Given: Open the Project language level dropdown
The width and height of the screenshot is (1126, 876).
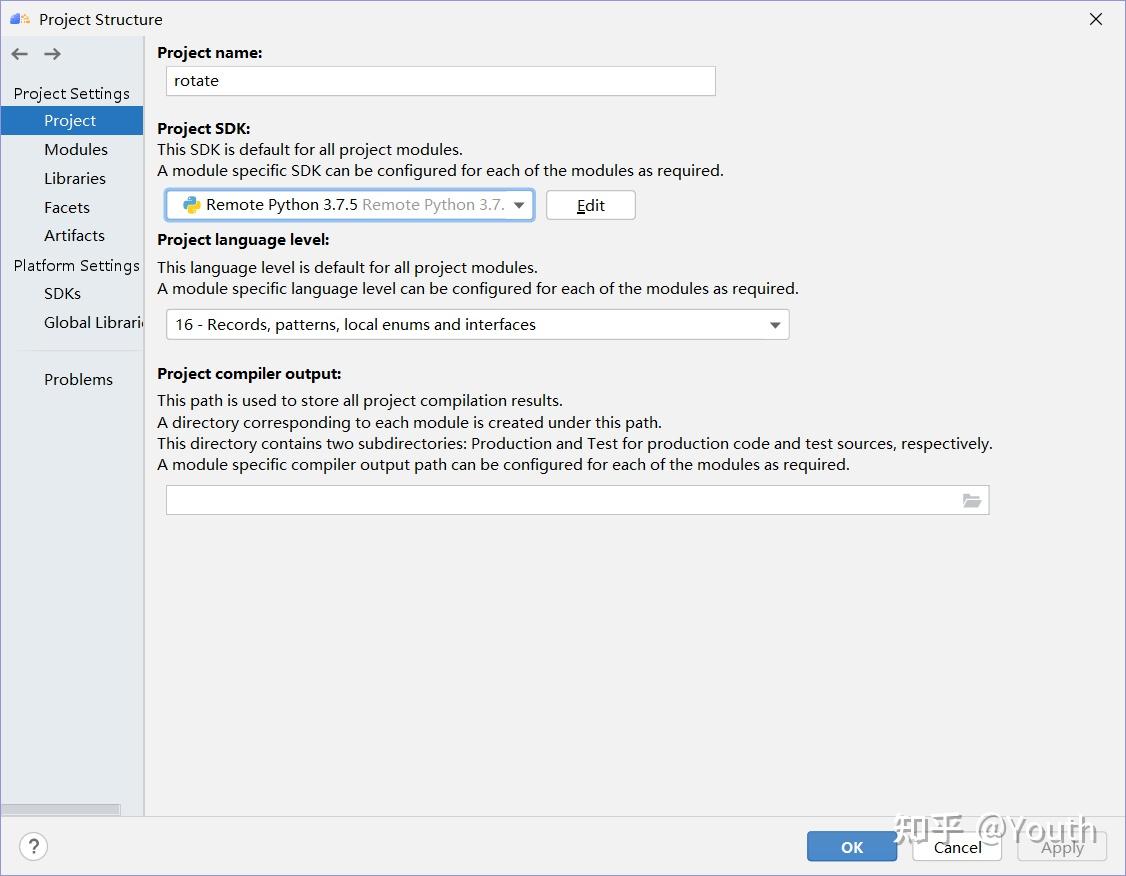Looking at the screenshot, I should pos(775,325).
